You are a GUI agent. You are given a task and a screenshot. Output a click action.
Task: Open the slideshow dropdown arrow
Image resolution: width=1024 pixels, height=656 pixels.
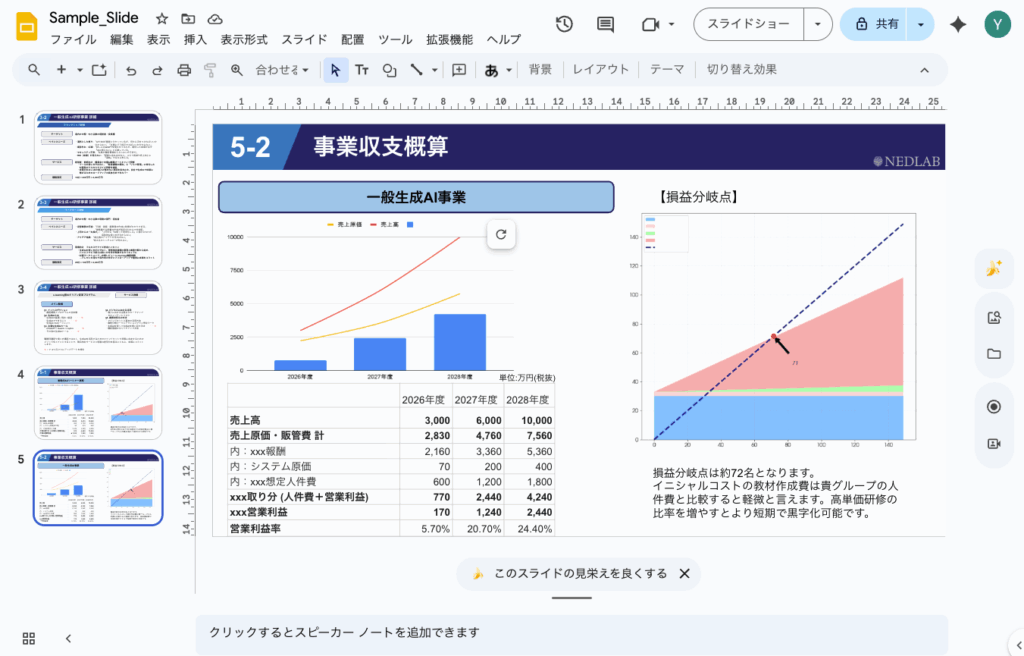point(819,24)
